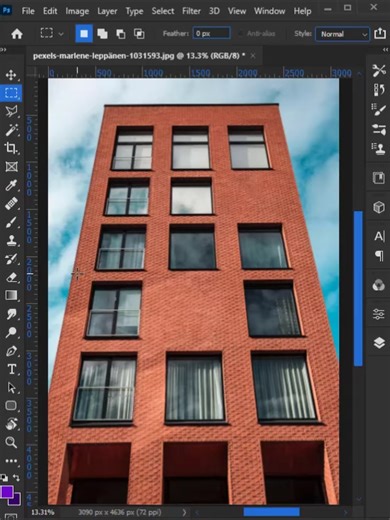
Task: Select the Type tool
Action: [11, 369]
